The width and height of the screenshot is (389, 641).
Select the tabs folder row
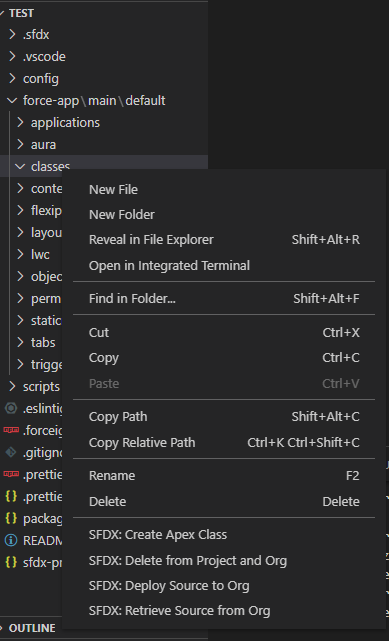tap(31, 342)
